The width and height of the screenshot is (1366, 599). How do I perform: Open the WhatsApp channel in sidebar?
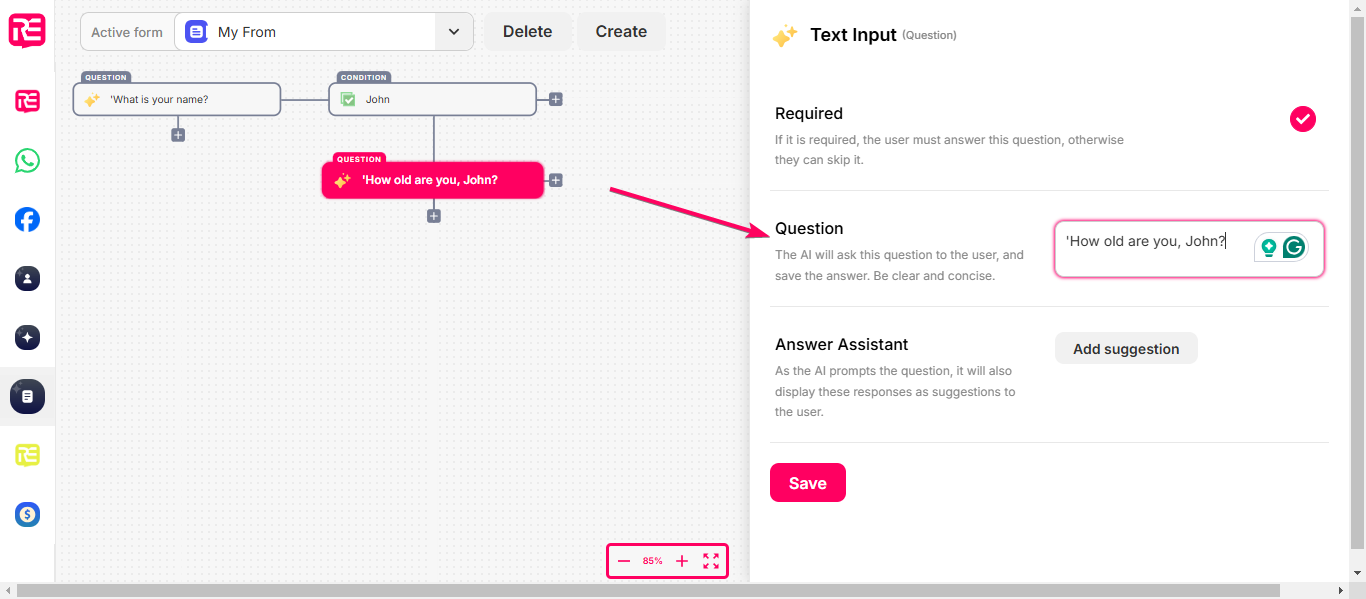(27, 160)
